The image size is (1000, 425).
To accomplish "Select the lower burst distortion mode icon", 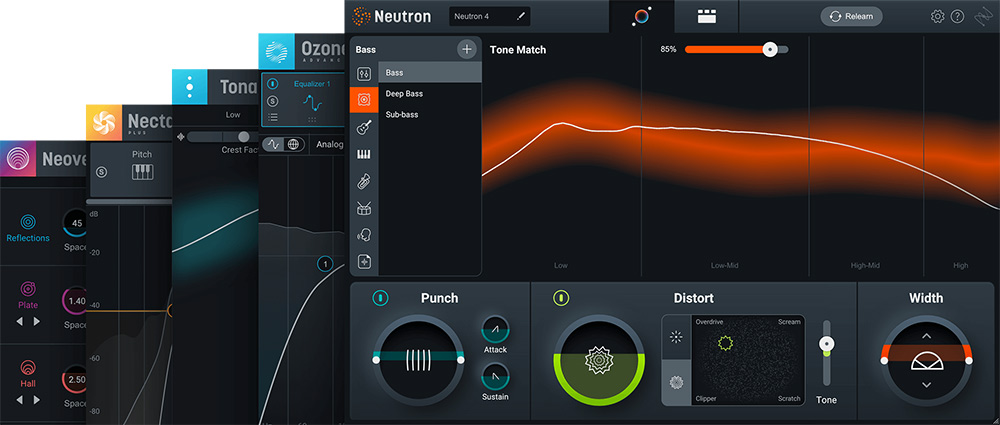I will coord(676,382).
